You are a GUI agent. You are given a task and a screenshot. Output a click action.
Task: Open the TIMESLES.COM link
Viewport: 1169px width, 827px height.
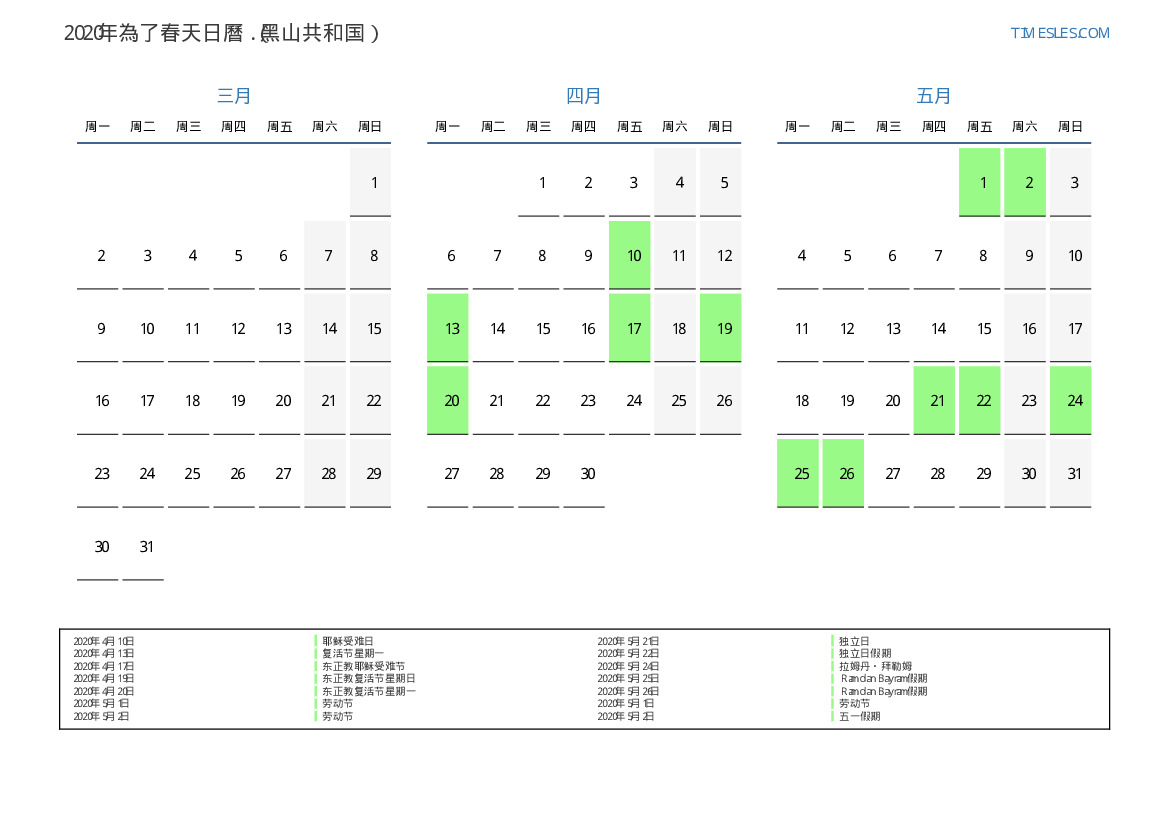click(x=1059, y=33)
